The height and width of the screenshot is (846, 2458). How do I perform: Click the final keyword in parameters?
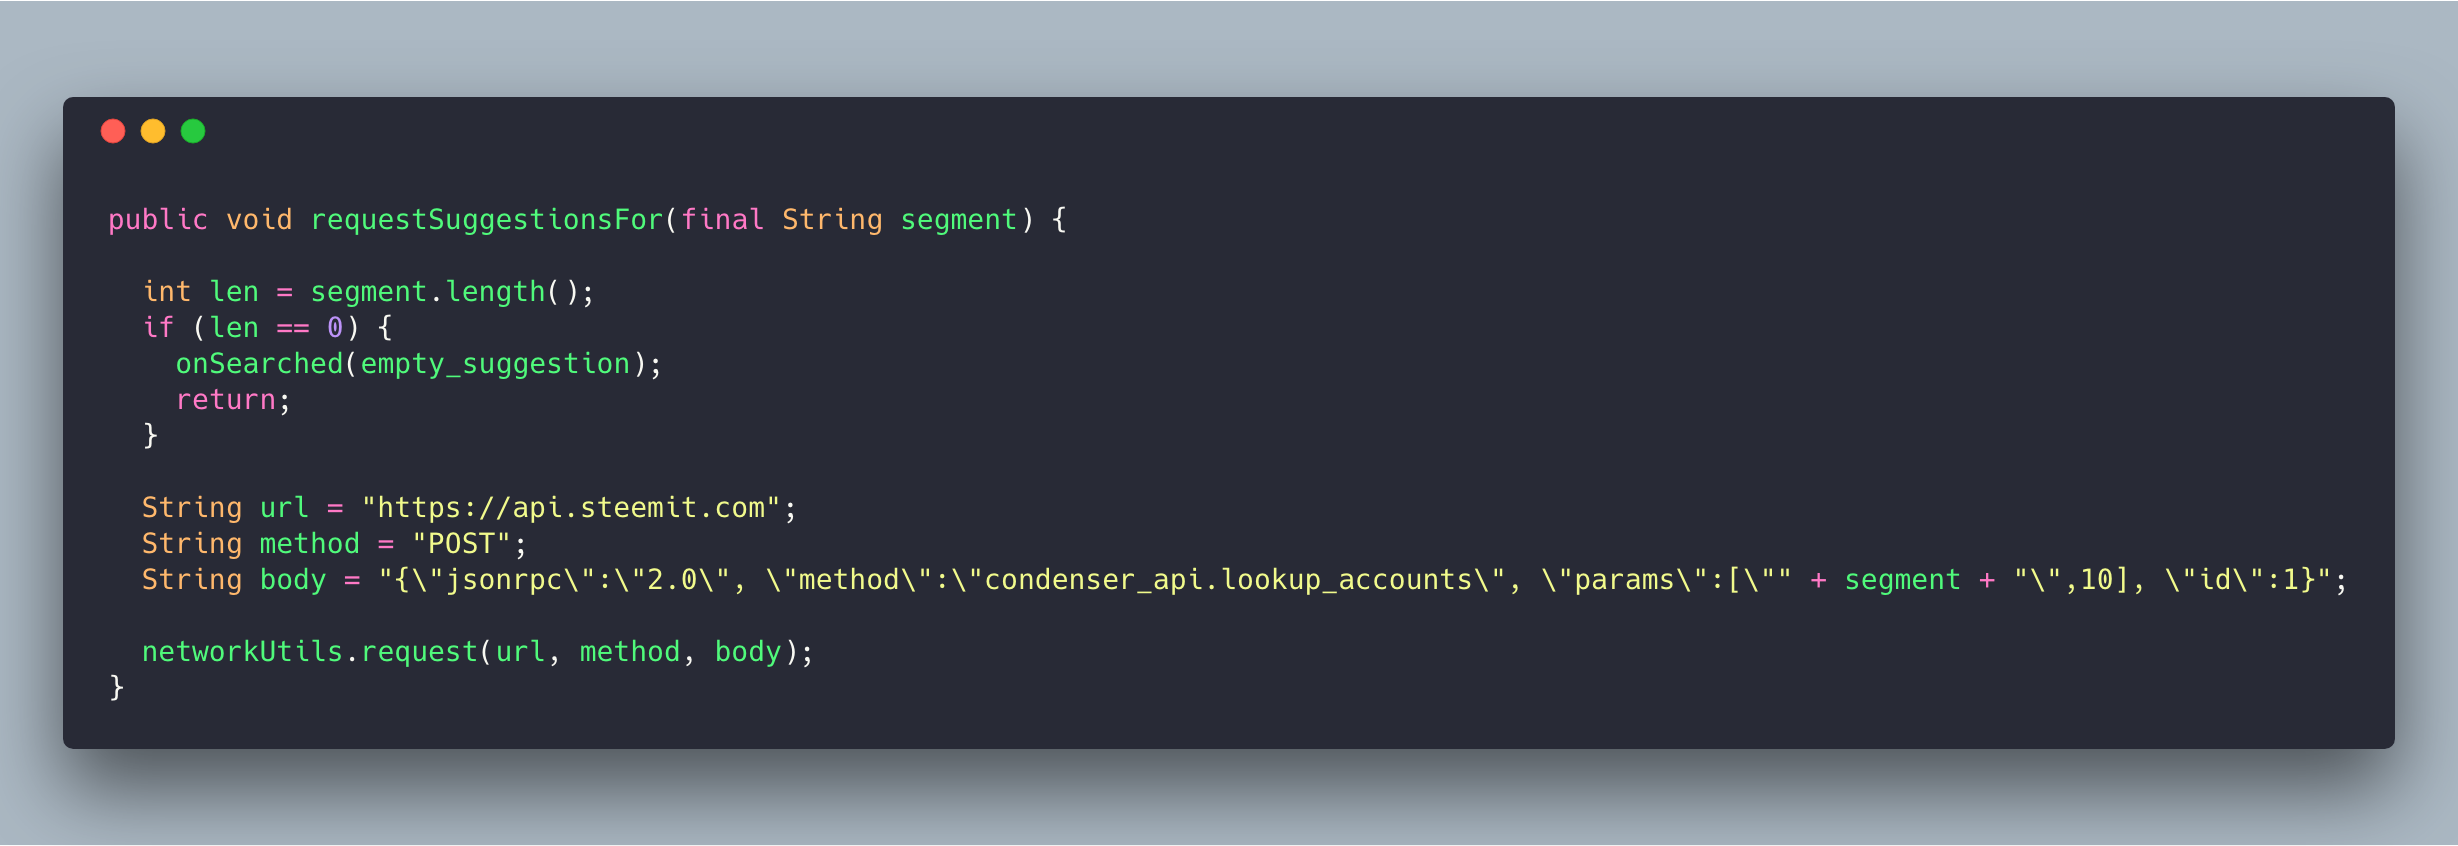click(723, 220)
